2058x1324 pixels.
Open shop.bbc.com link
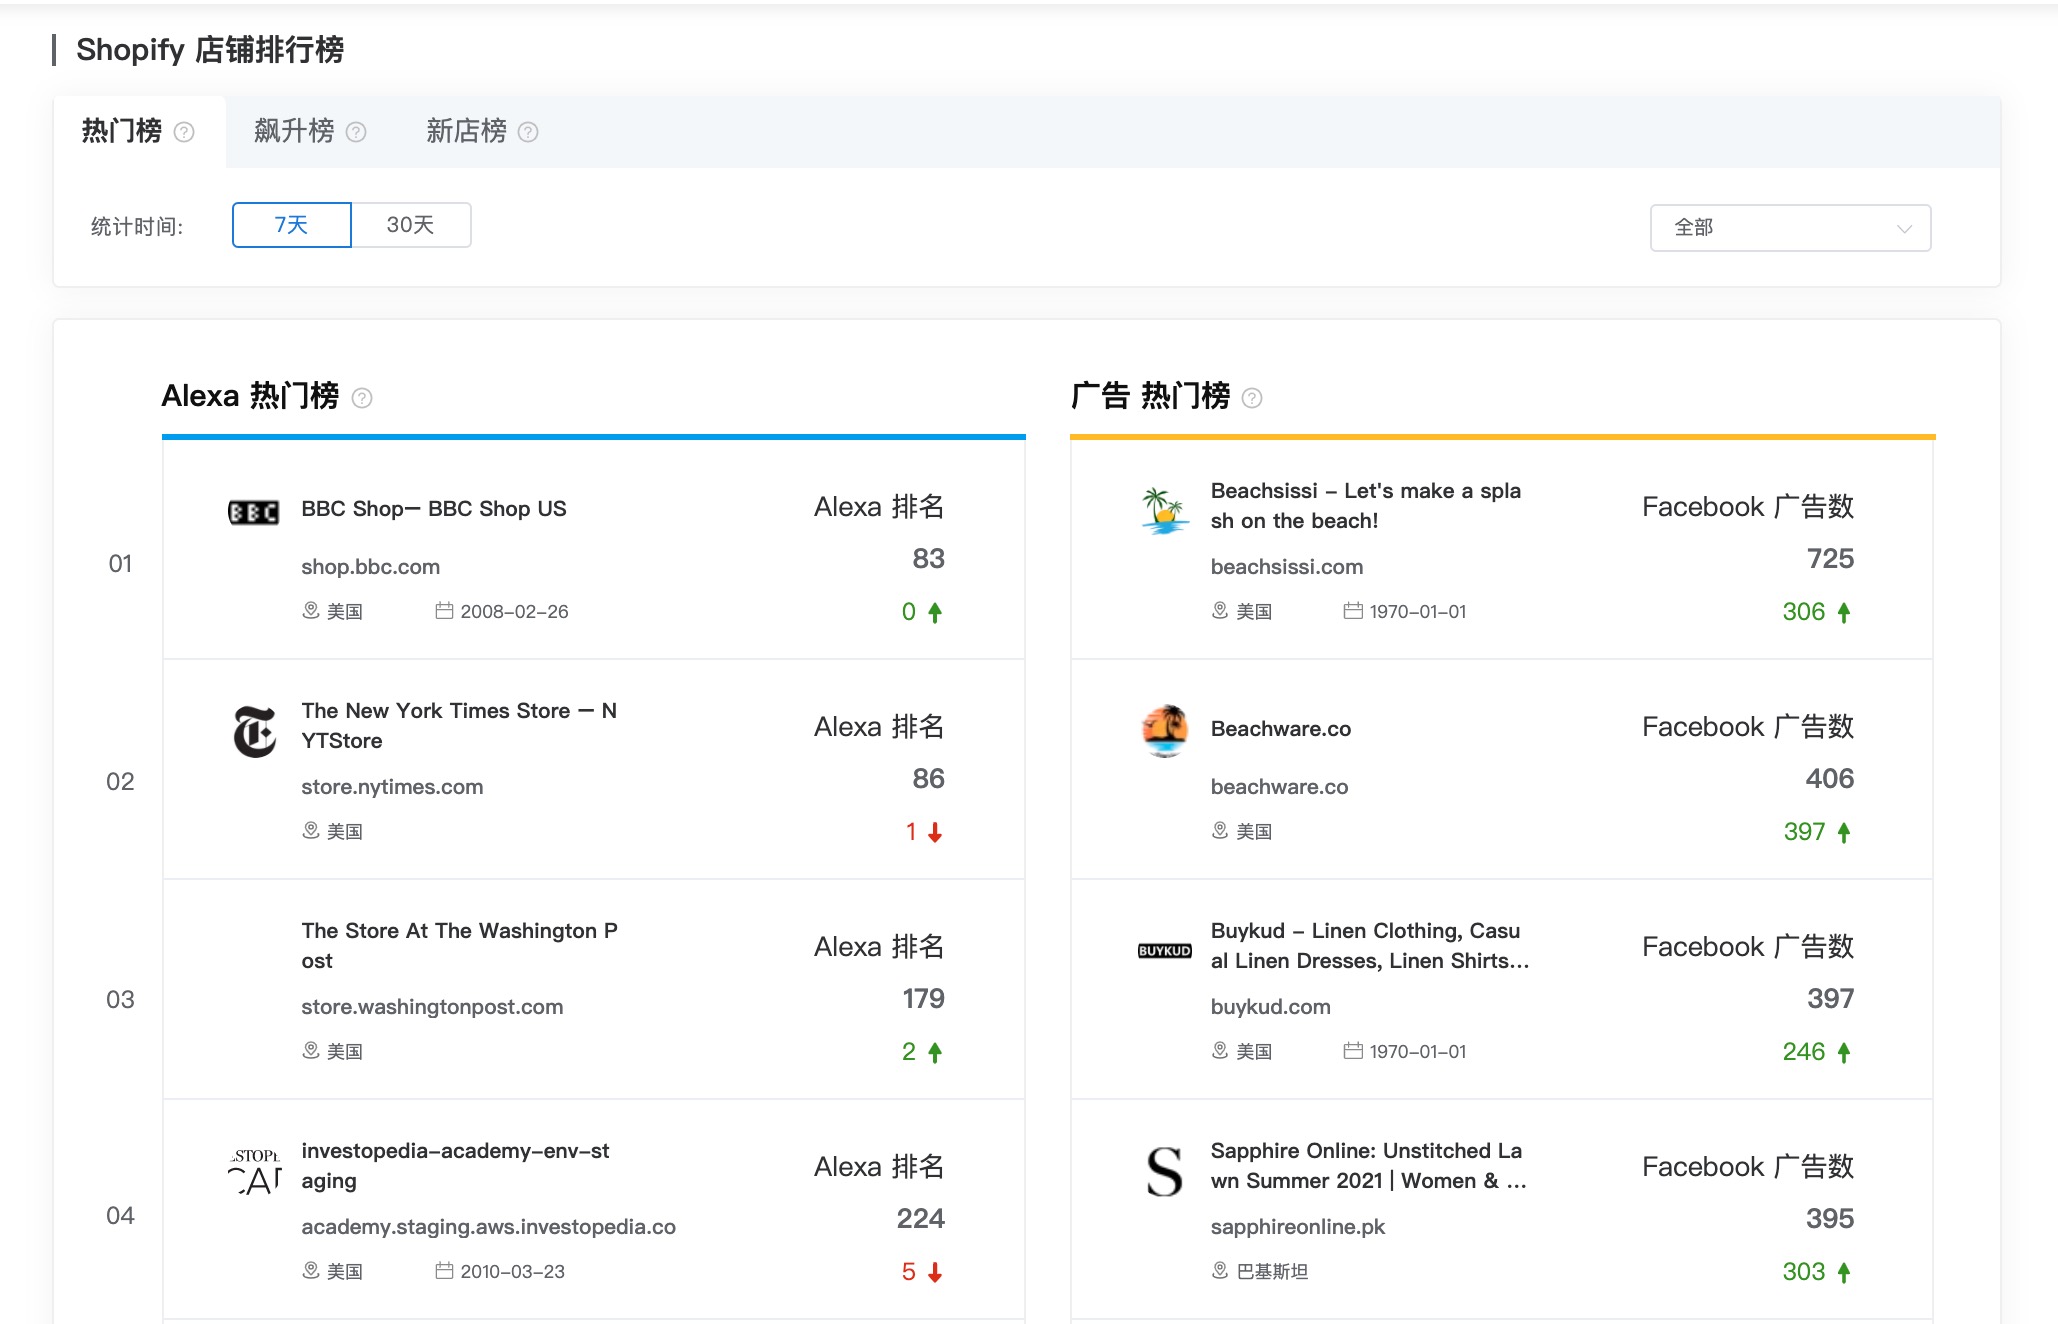(371, 567)
